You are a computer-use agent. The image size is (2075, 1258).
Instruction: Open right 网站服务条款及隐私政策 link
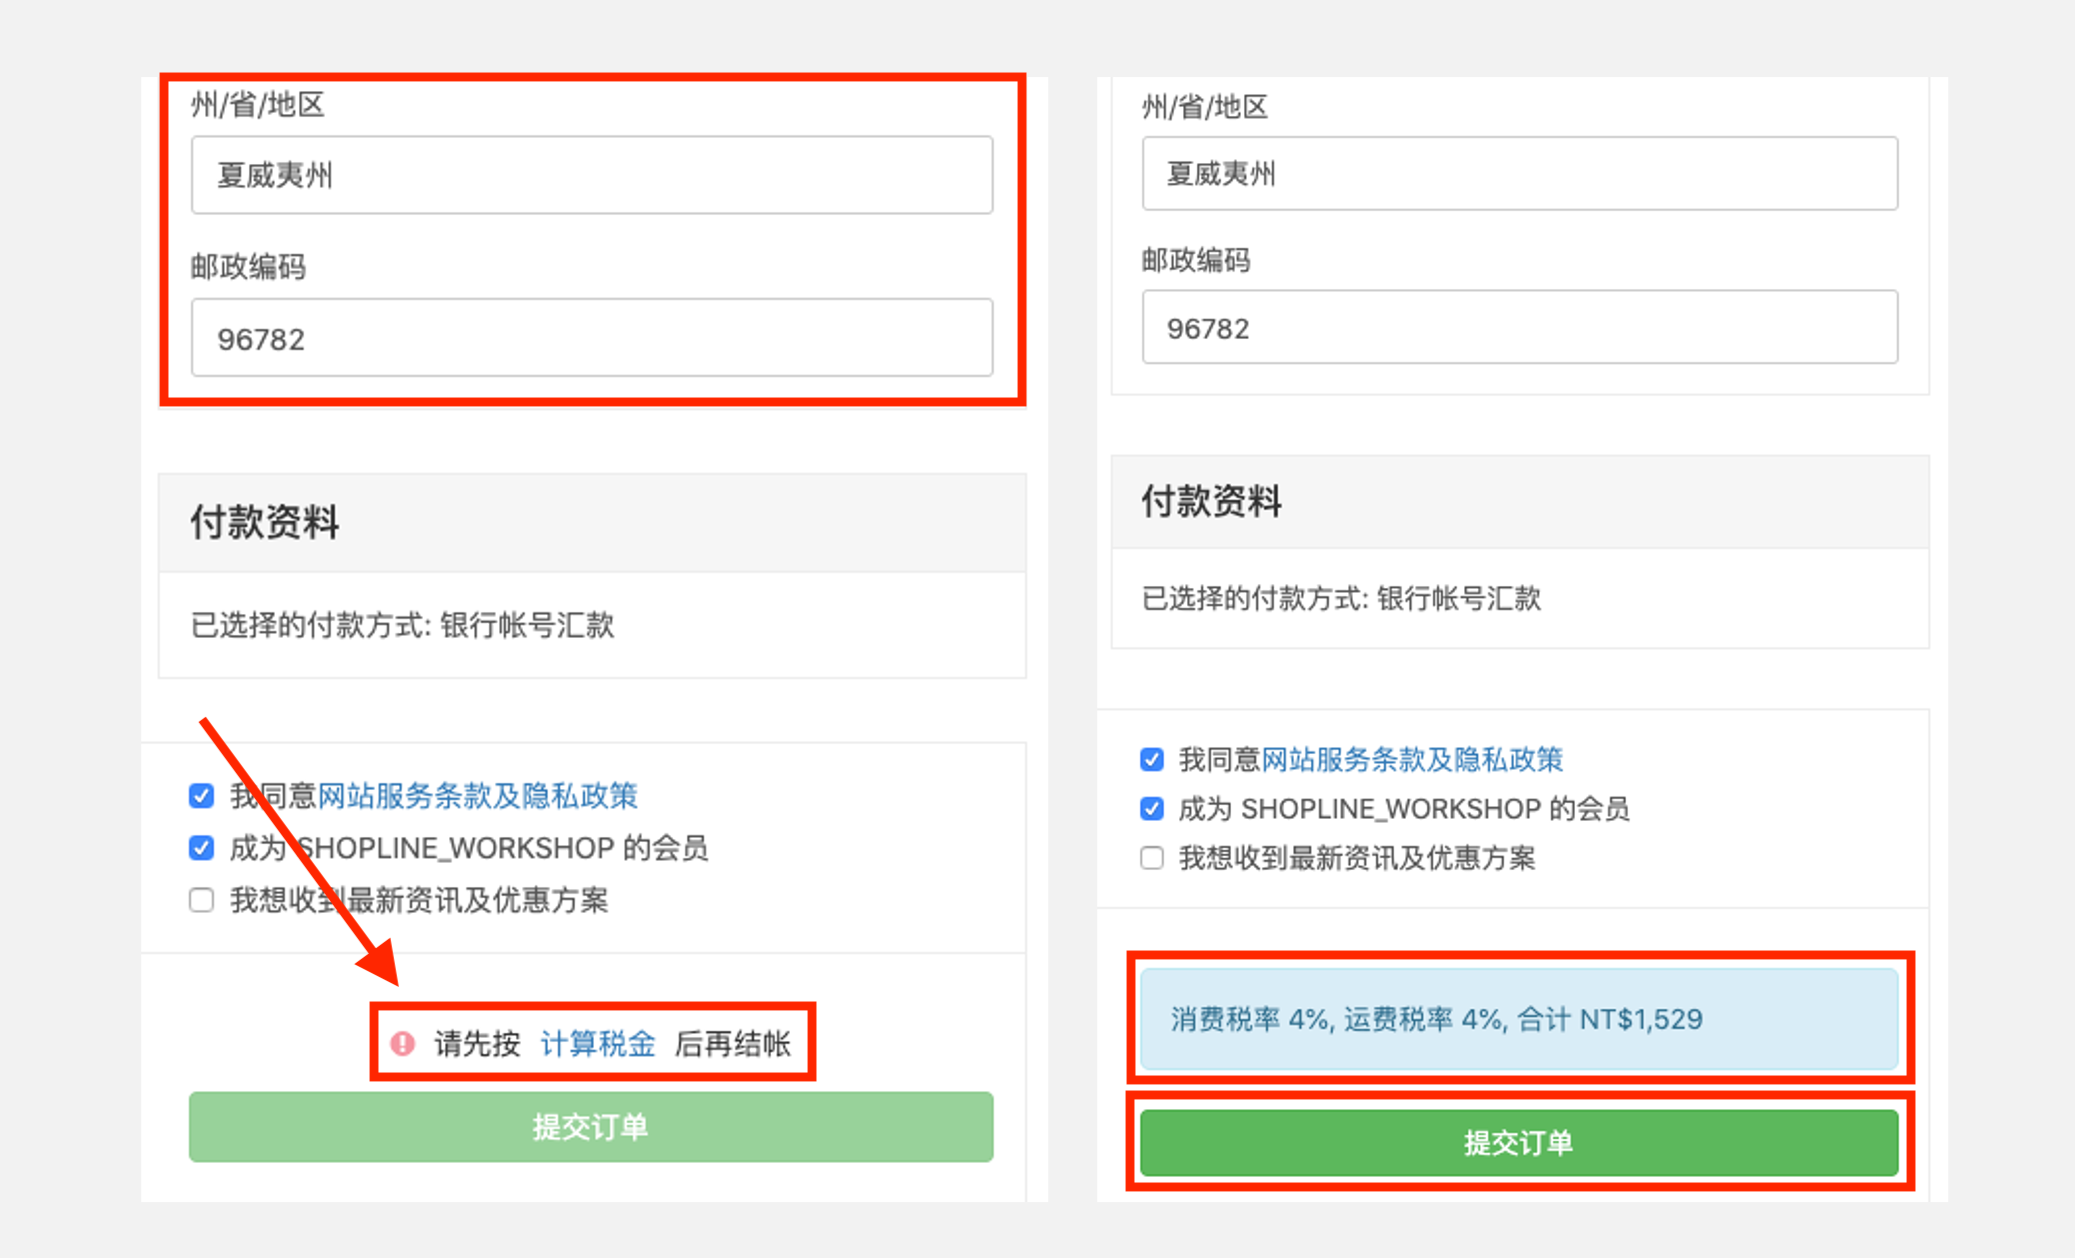[1411, 760]
